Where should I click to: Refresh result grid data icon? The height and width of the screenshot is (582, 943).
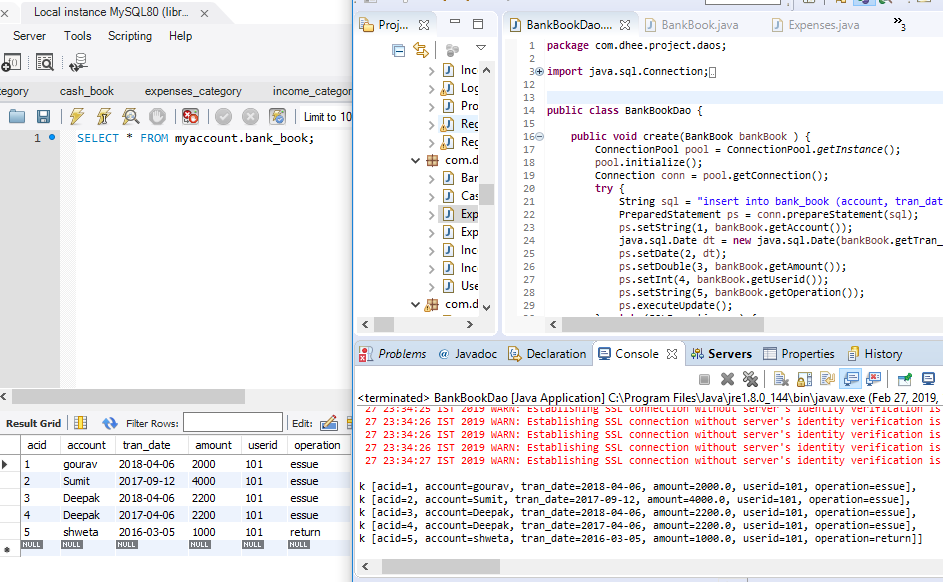[x=109, y=423]
